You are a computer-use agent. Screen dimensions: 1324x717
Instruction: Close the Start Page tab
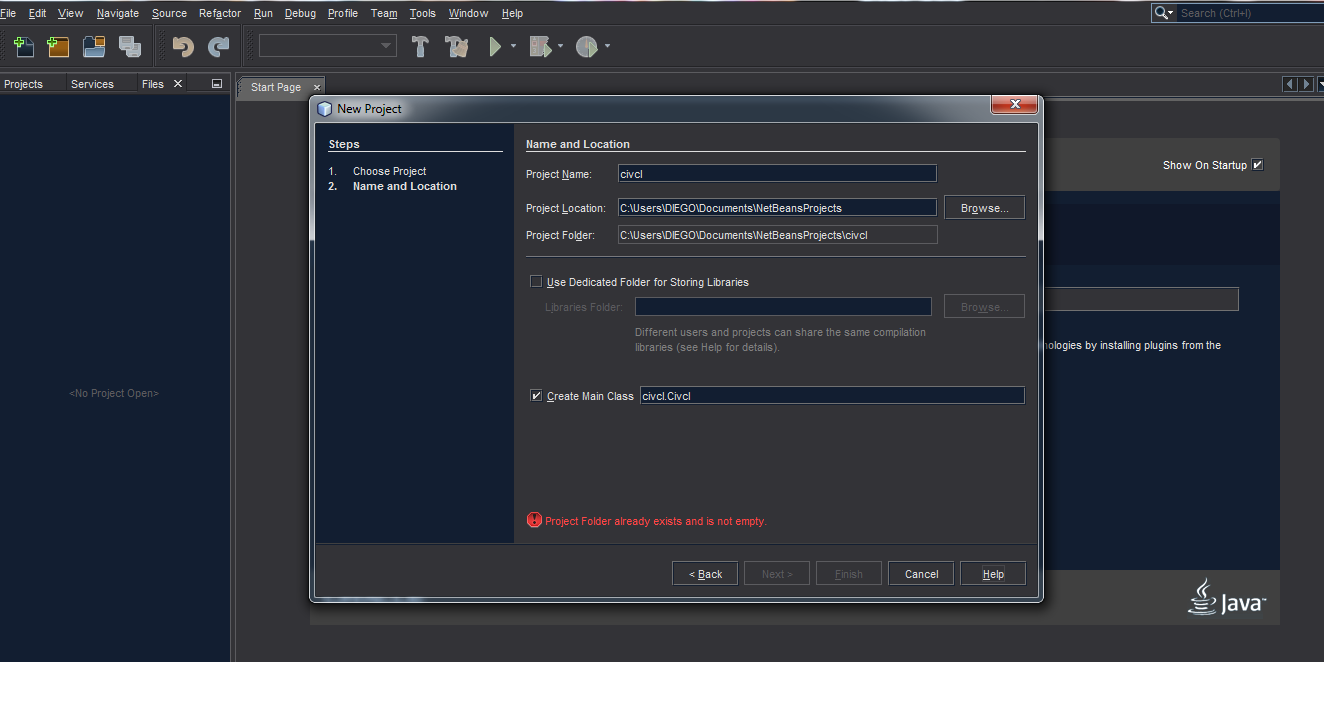[x=316, y=87]
